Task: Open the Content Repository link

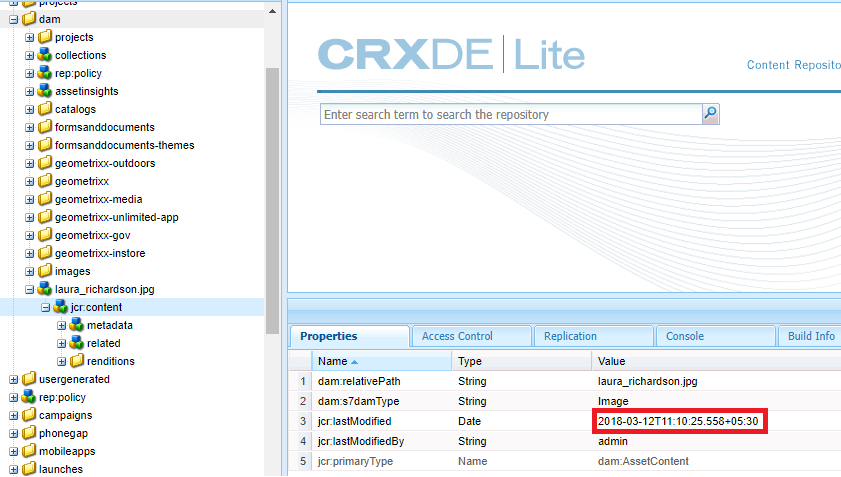Action: [794, 65]
